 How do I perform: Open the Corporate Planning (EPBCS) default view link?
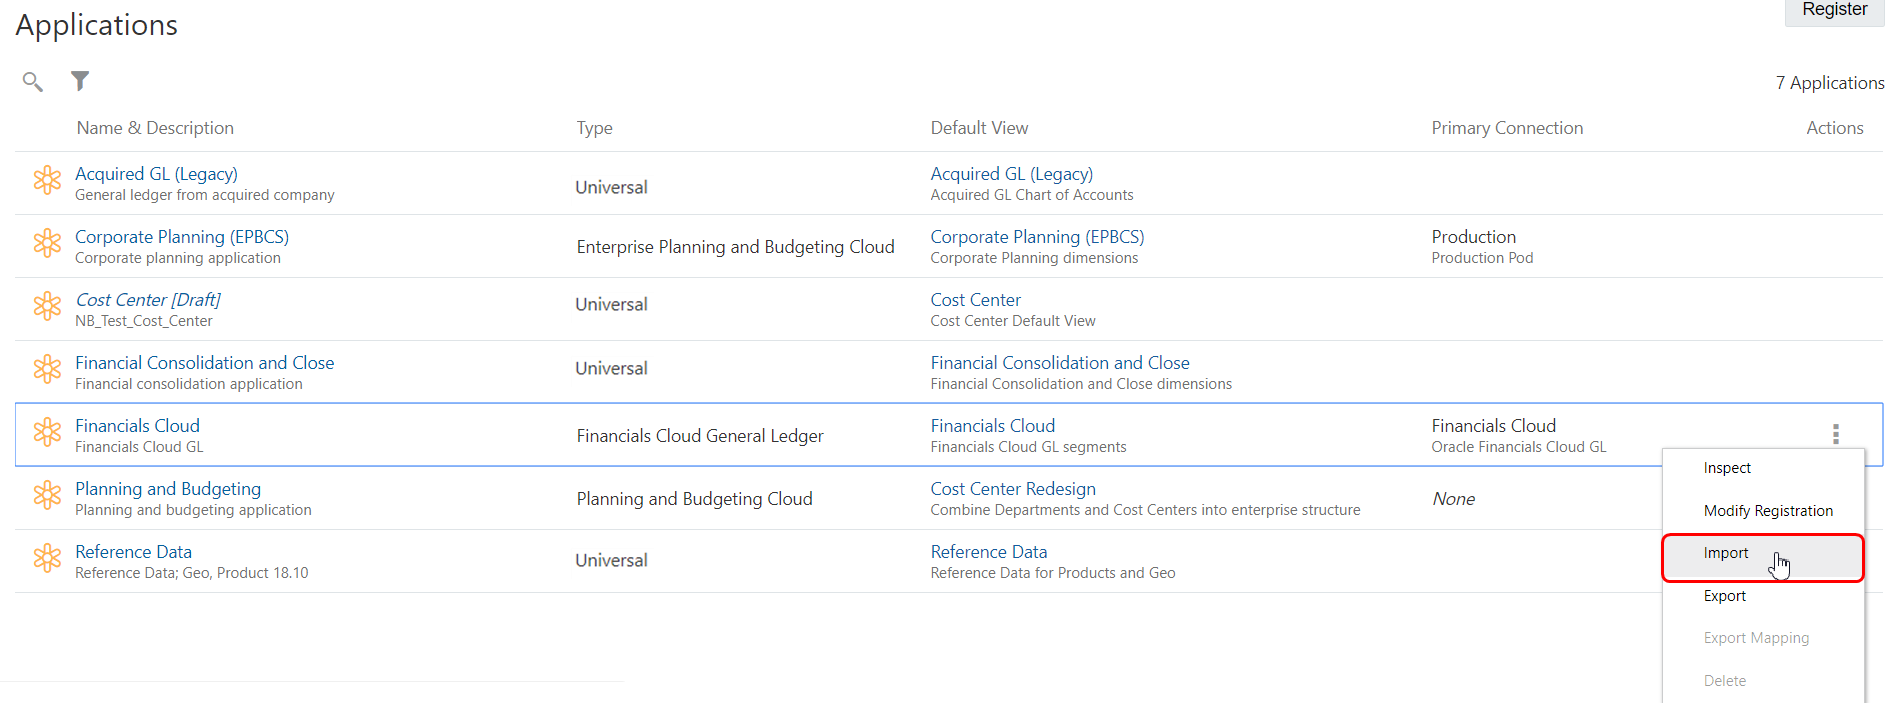click(x=1037, y=237)
